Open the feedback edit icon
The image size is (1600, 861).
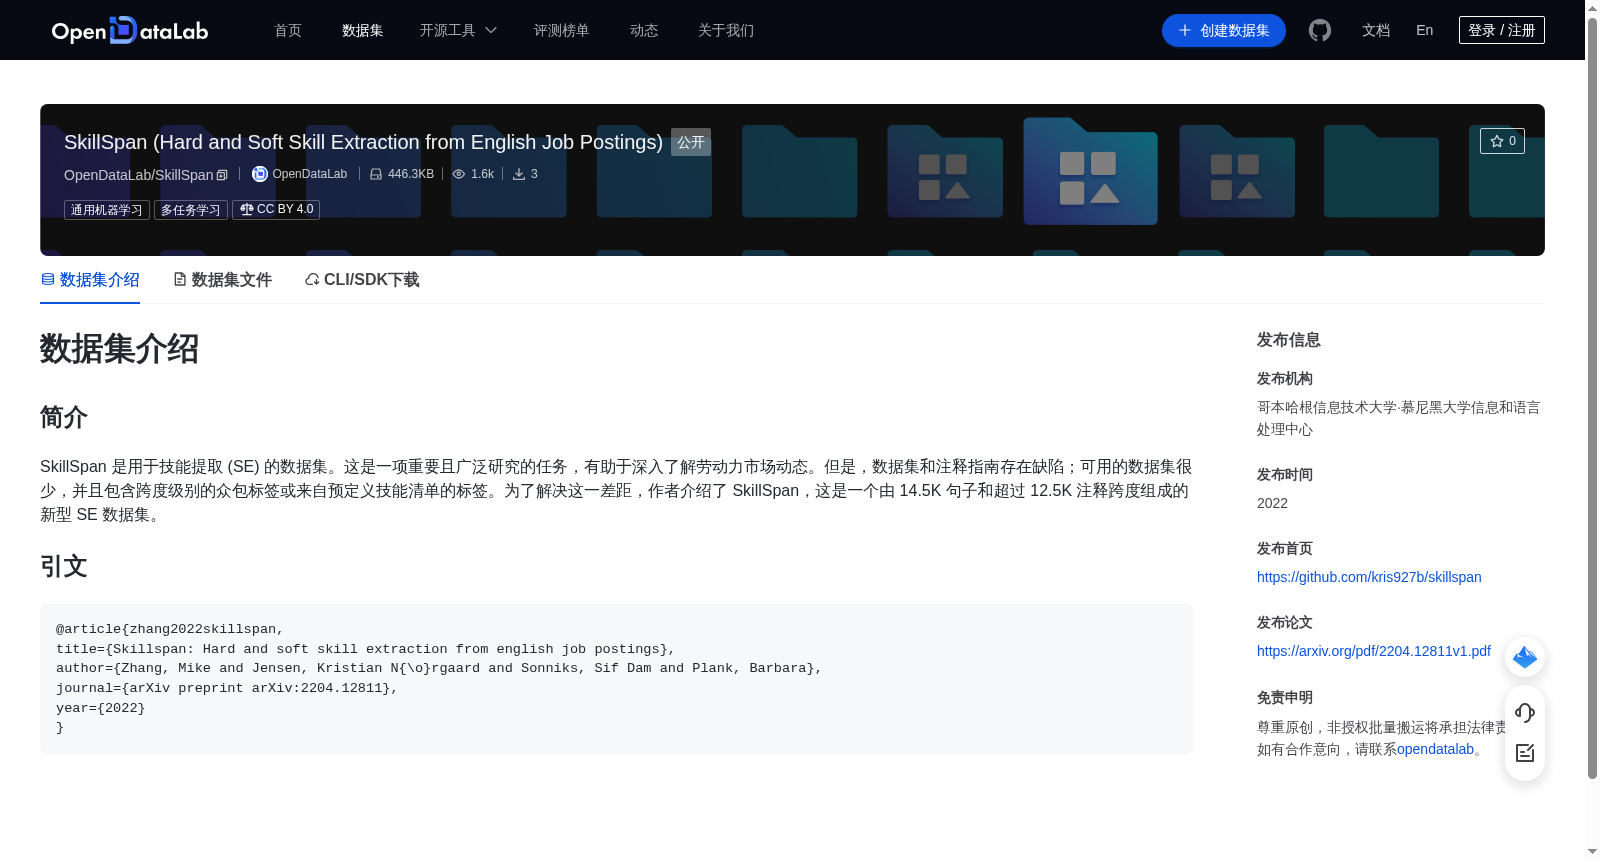[x=1525, y=753]
